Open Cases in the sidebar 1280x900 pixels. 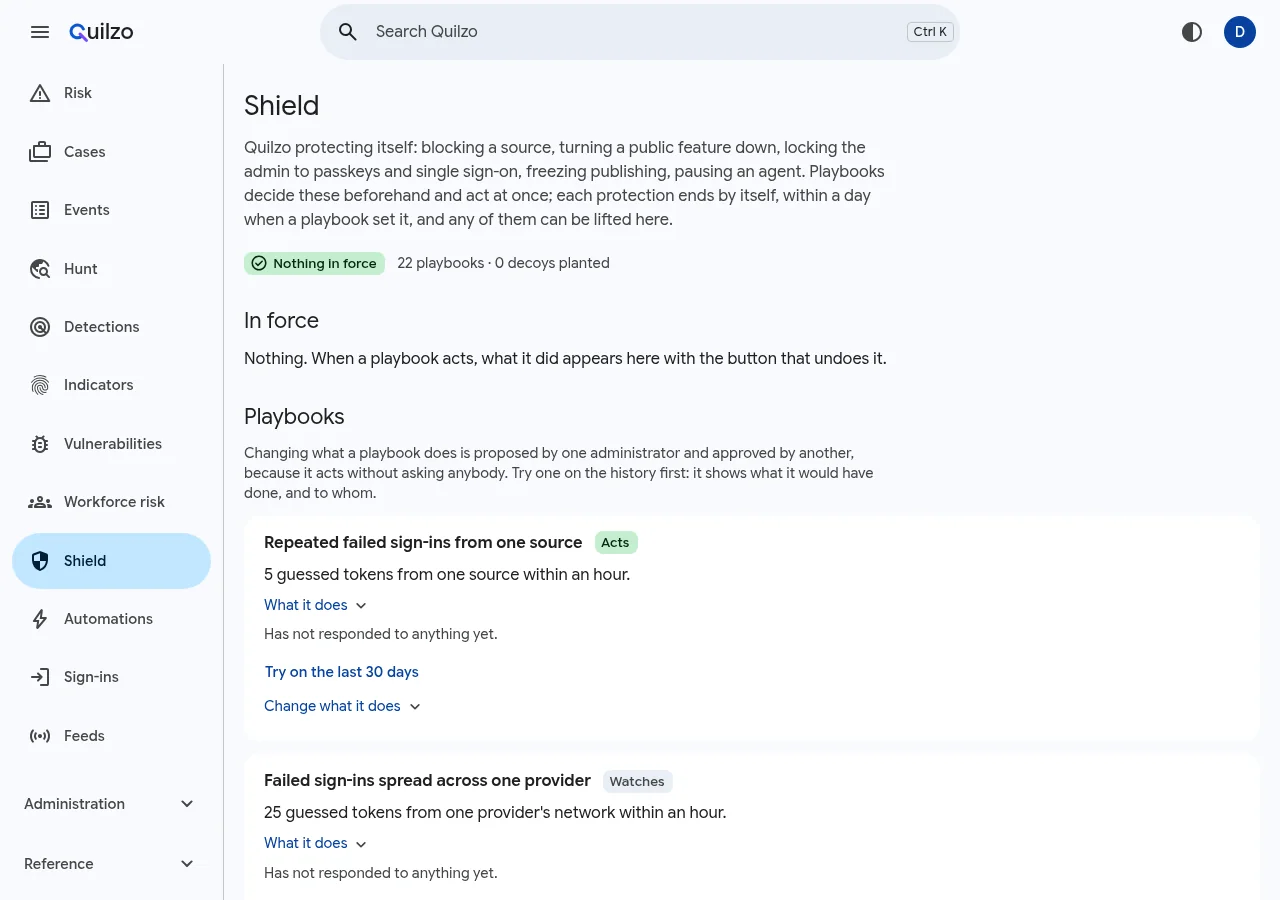[111, 152]
